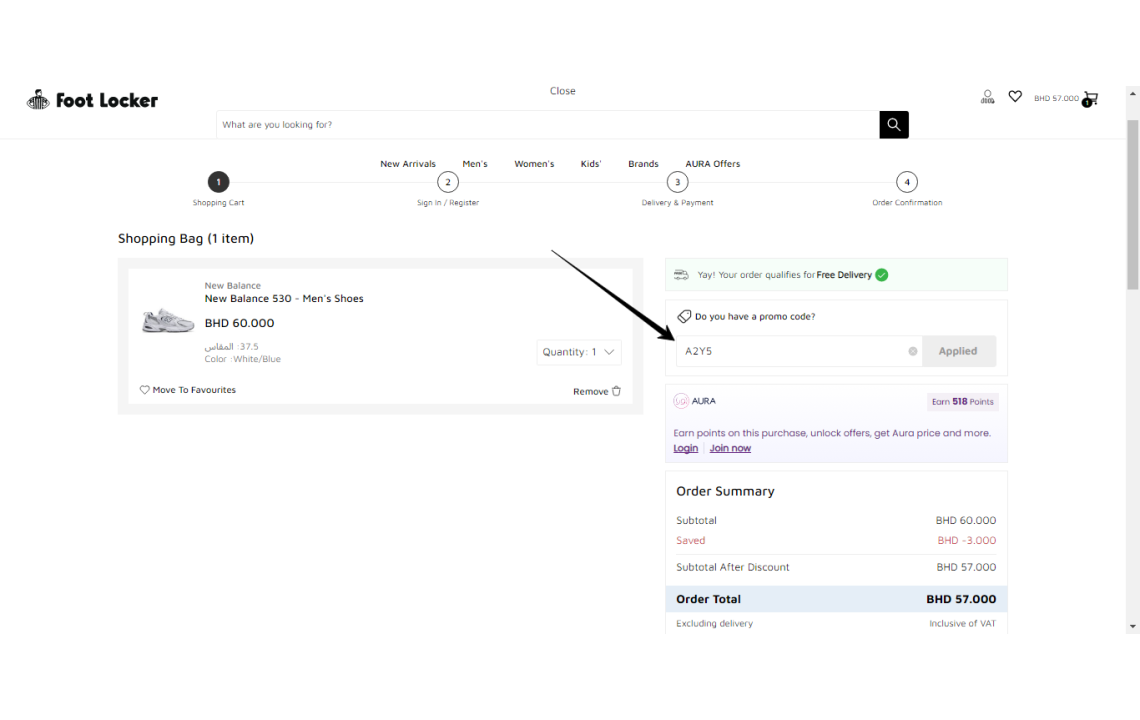Click the Remove link for New Balance 530

pyautogui.click(x=590, y=391)
